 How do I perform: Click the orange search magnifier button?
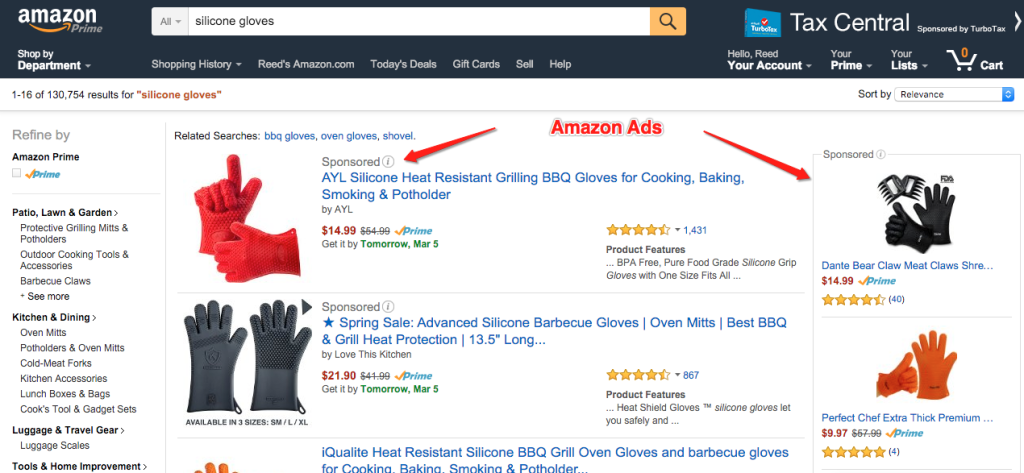(667, 21)
